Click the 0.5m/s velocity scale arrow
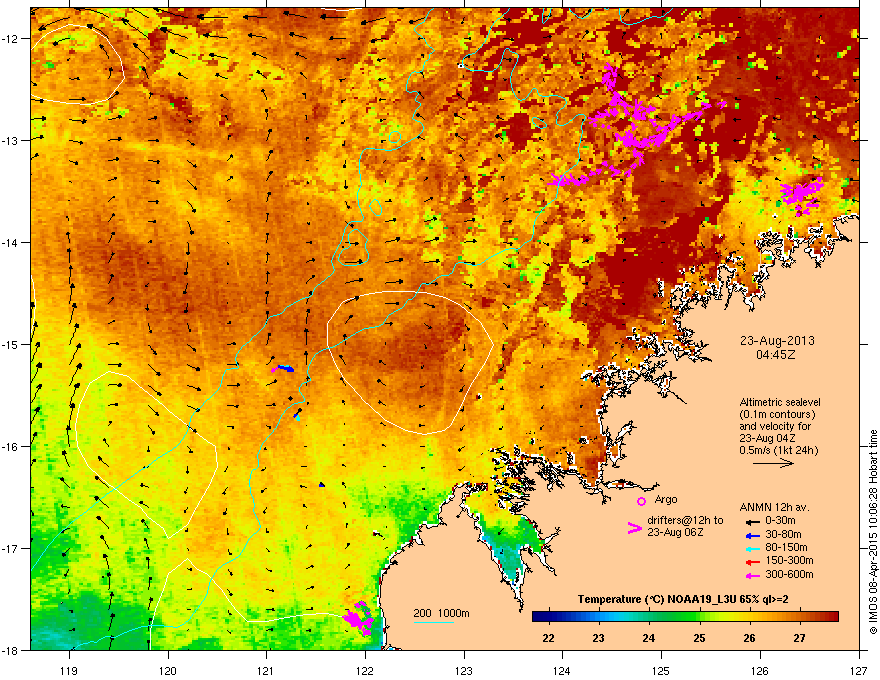This screenshot has height=680, width=880. (x=773, y=463)
